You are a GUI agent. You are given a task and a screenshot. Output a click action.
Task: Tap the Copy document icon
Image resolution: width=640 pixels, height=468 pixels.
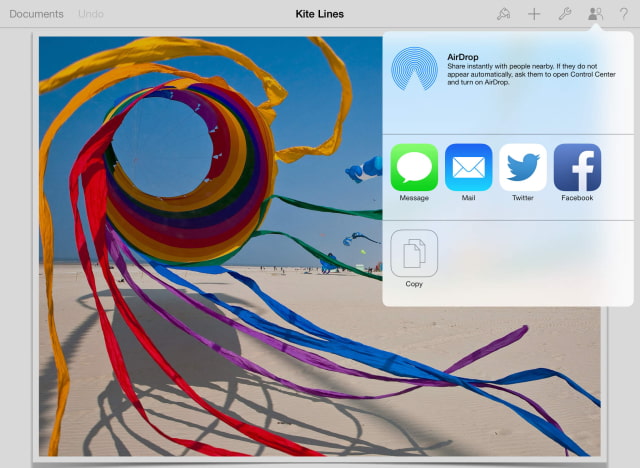414,253
